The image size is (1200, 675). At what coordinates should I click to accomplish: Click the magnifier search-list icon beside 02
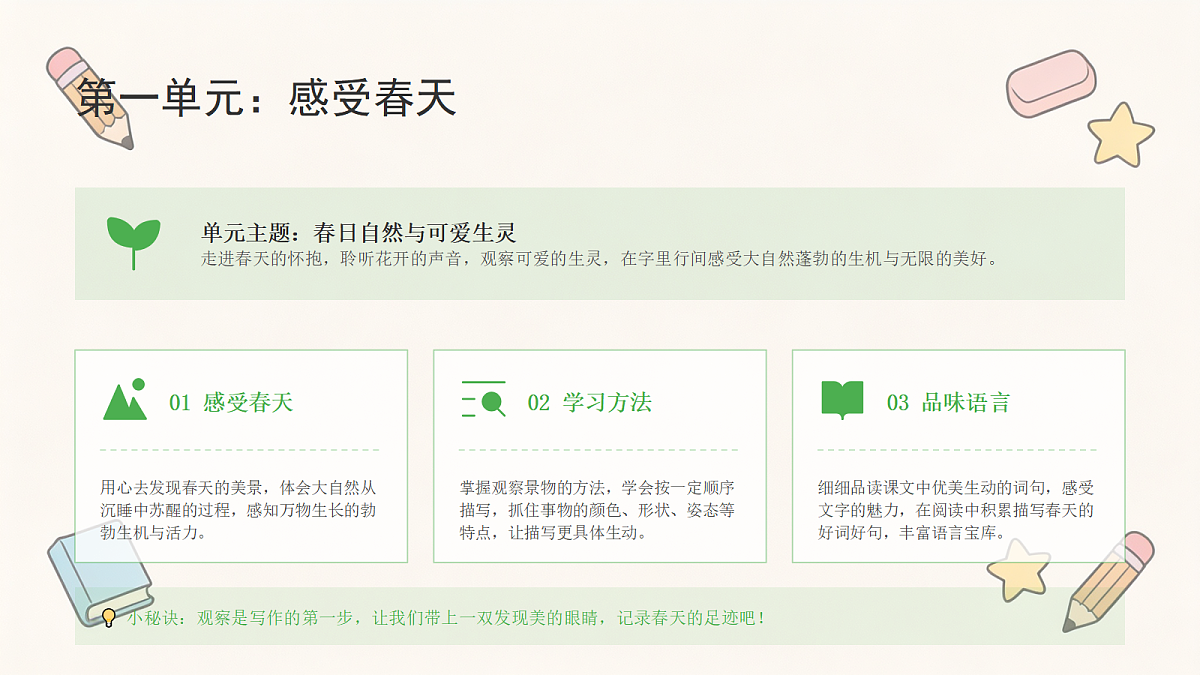tap(483, 399)
